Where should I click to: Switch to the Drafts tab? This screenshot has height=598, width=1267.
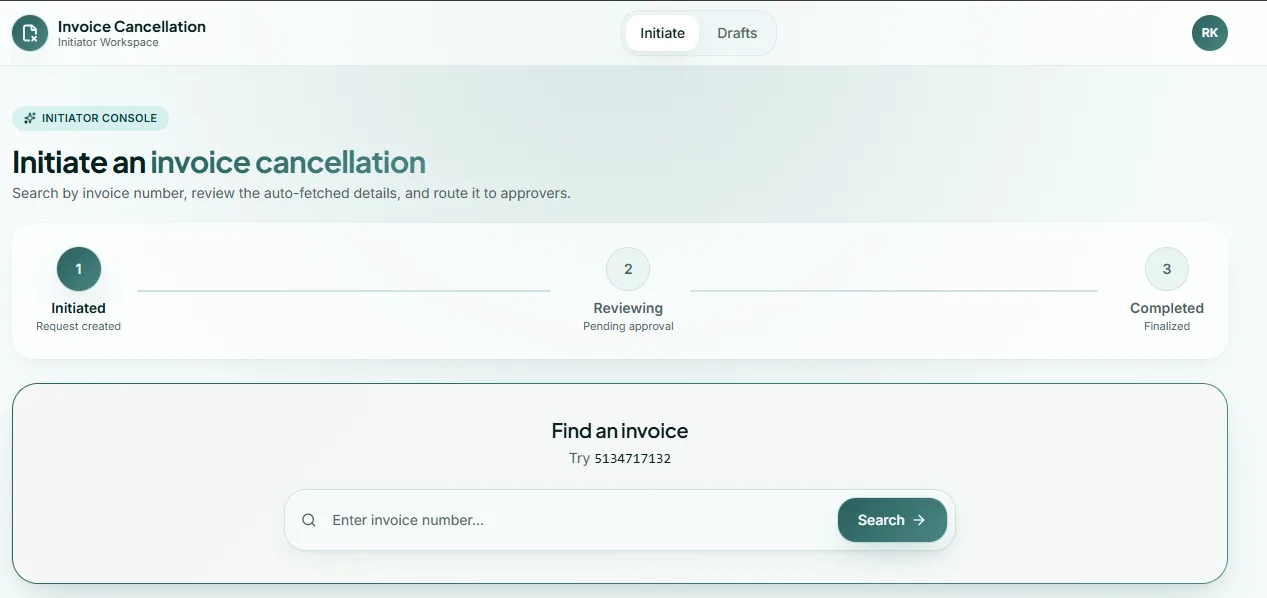[x=737, y=33]
